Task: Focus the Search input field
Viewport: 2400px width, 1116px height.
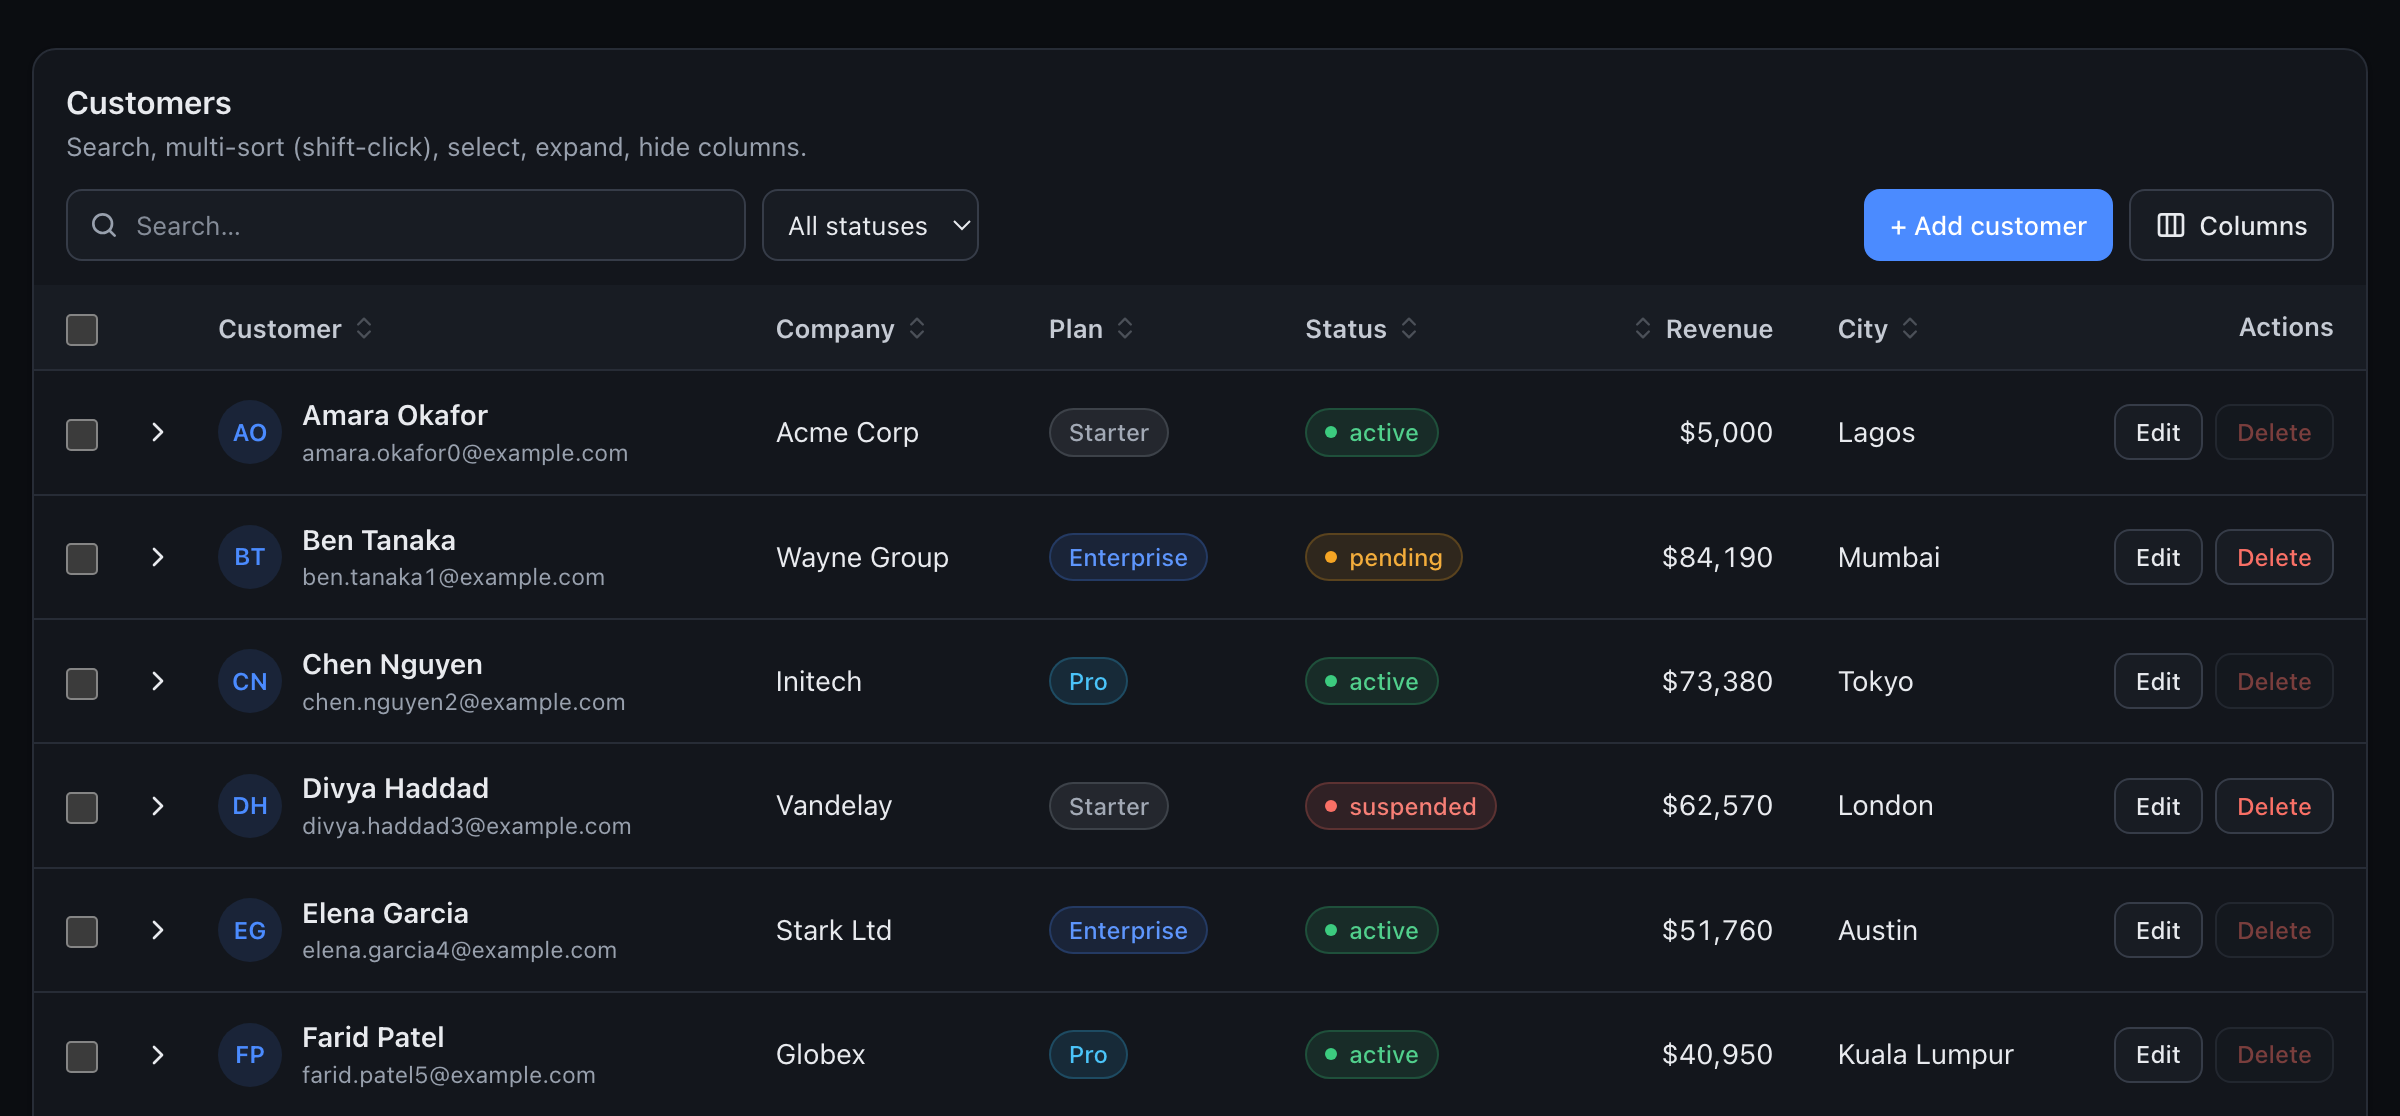Action: [x=406, y=225]
